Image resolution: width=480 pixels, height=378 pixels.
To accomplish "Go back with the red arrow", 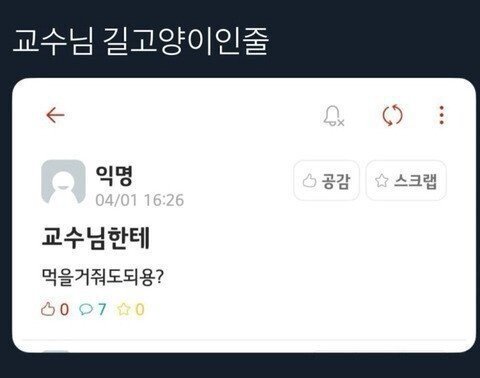I will (55, 115).
